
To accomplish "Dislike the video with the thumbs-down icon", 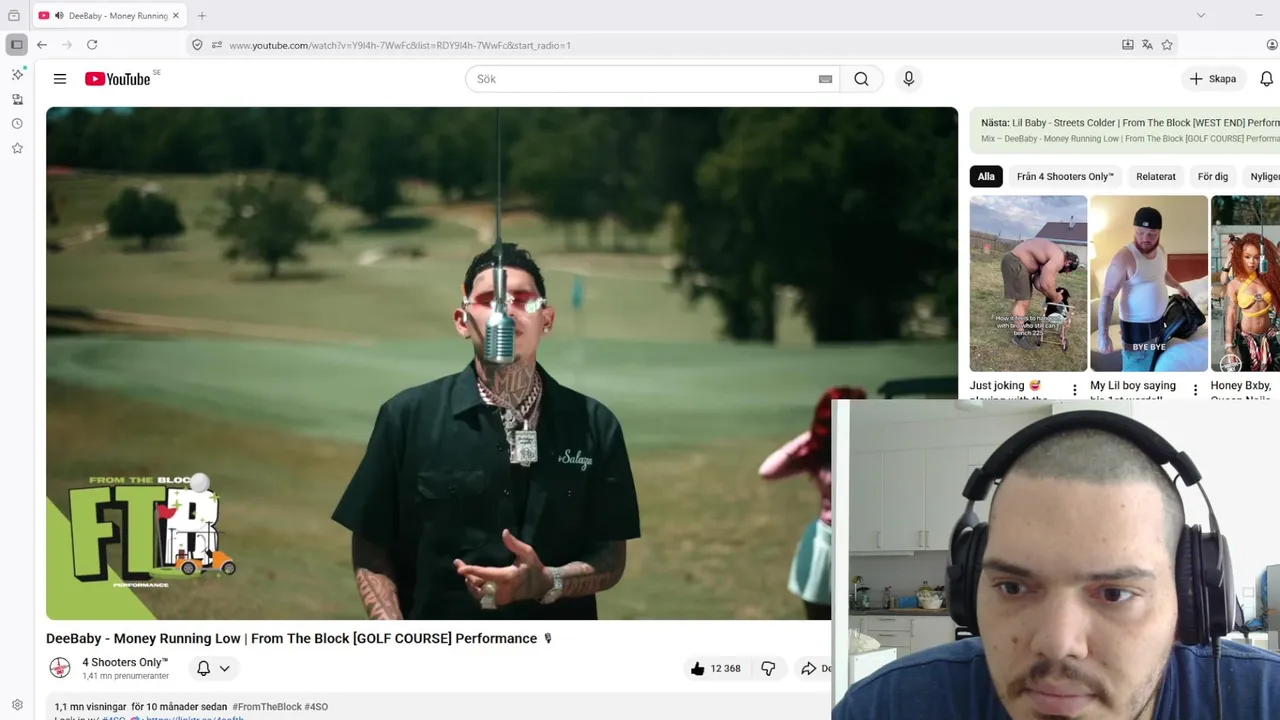I will pos(768,668).
